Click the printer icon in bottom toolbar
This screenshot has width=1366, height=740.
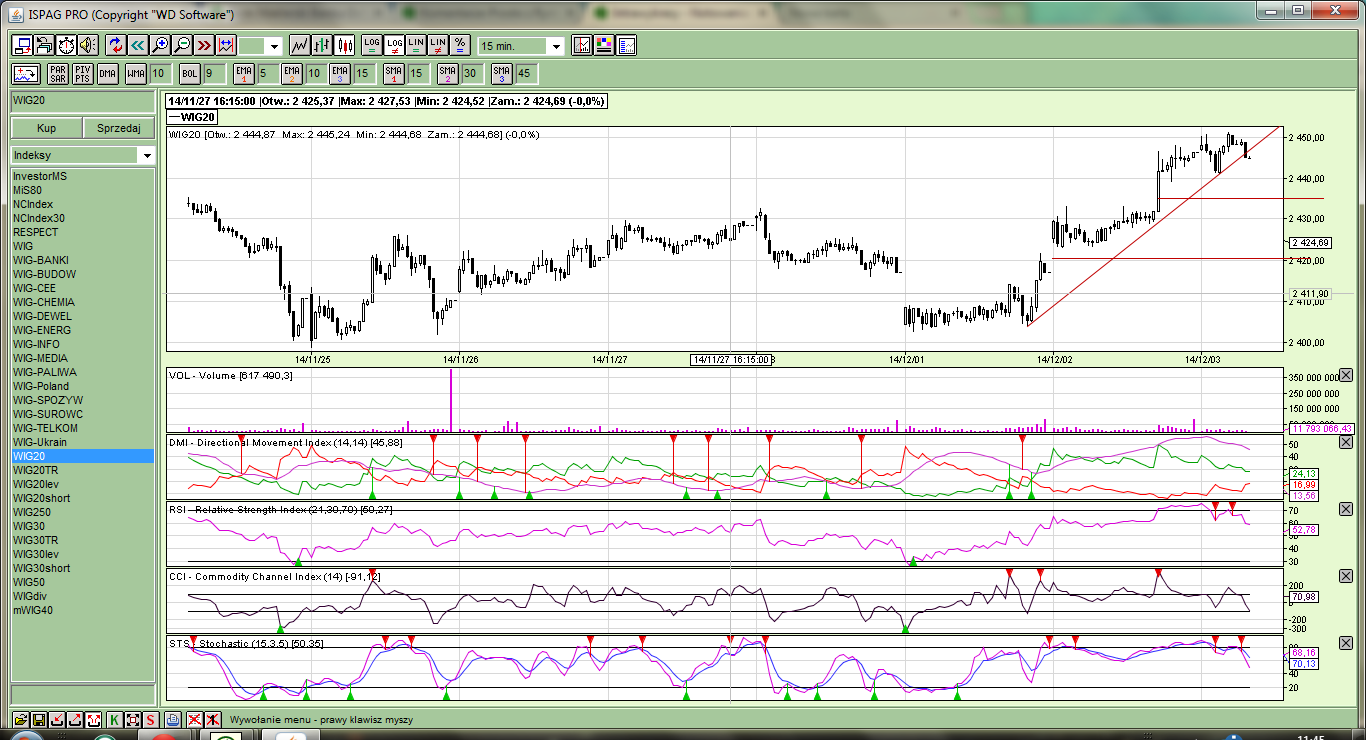point(173,720)
